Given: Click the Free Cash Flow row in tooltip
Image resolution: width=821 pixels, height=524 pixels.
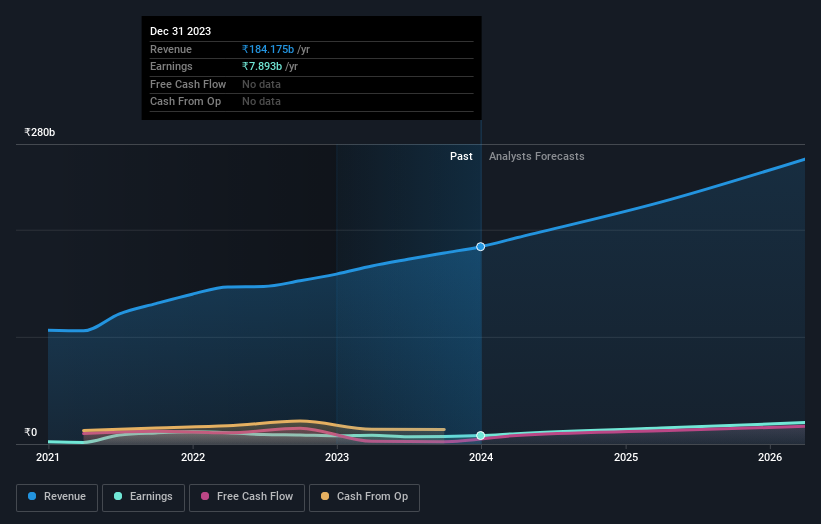Looking at the screenshot, I should 312,84.
